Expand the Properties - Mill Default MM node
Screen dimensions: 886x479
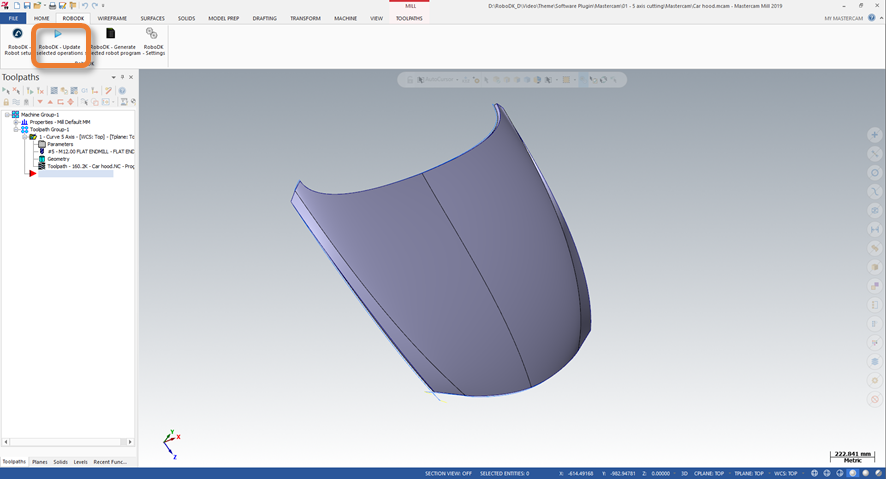(x=15, y=122)
